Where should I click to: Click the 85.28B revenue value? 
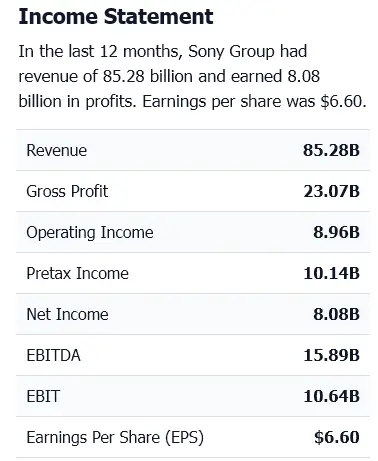pos(331,150)
